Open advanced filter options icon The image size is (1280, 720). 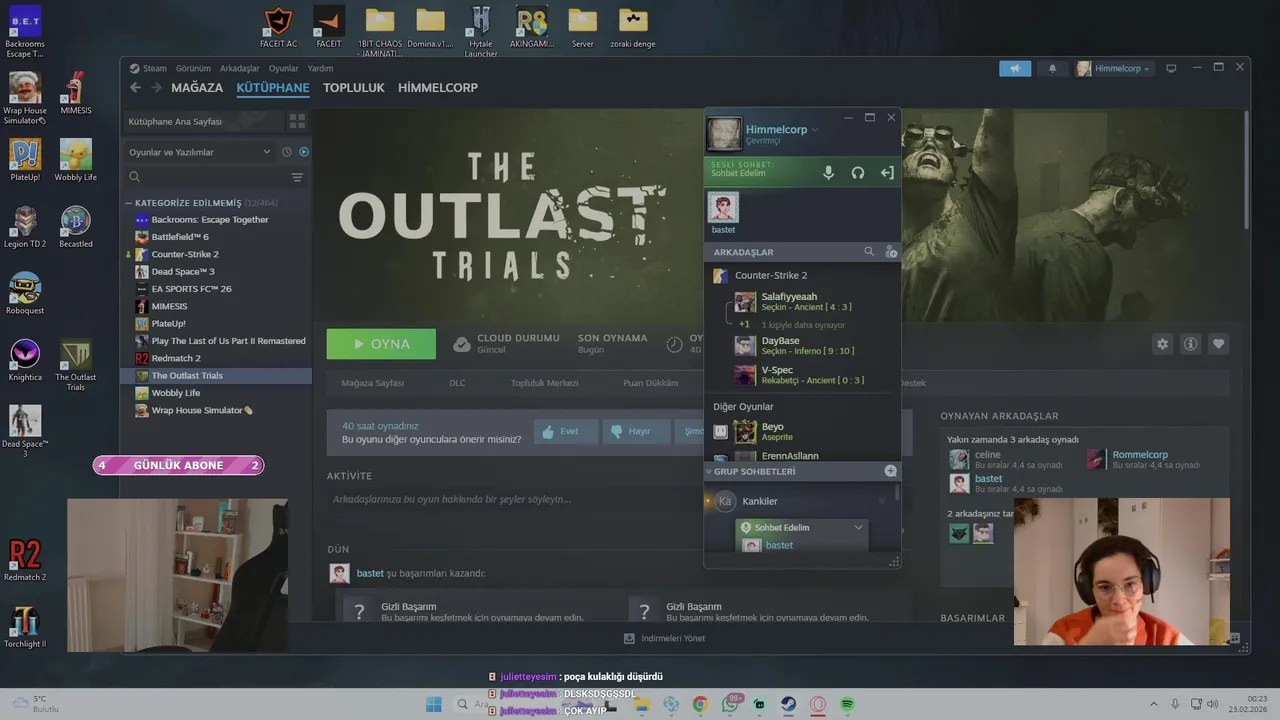297,177
